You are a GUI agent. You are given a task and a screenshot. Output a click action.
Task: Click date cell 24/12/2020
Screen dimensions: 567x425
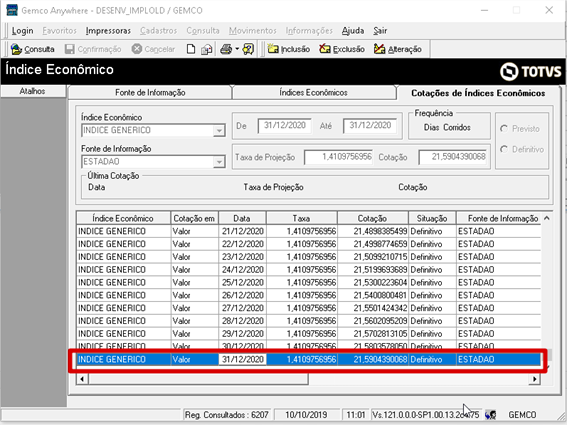click(243, 270)
